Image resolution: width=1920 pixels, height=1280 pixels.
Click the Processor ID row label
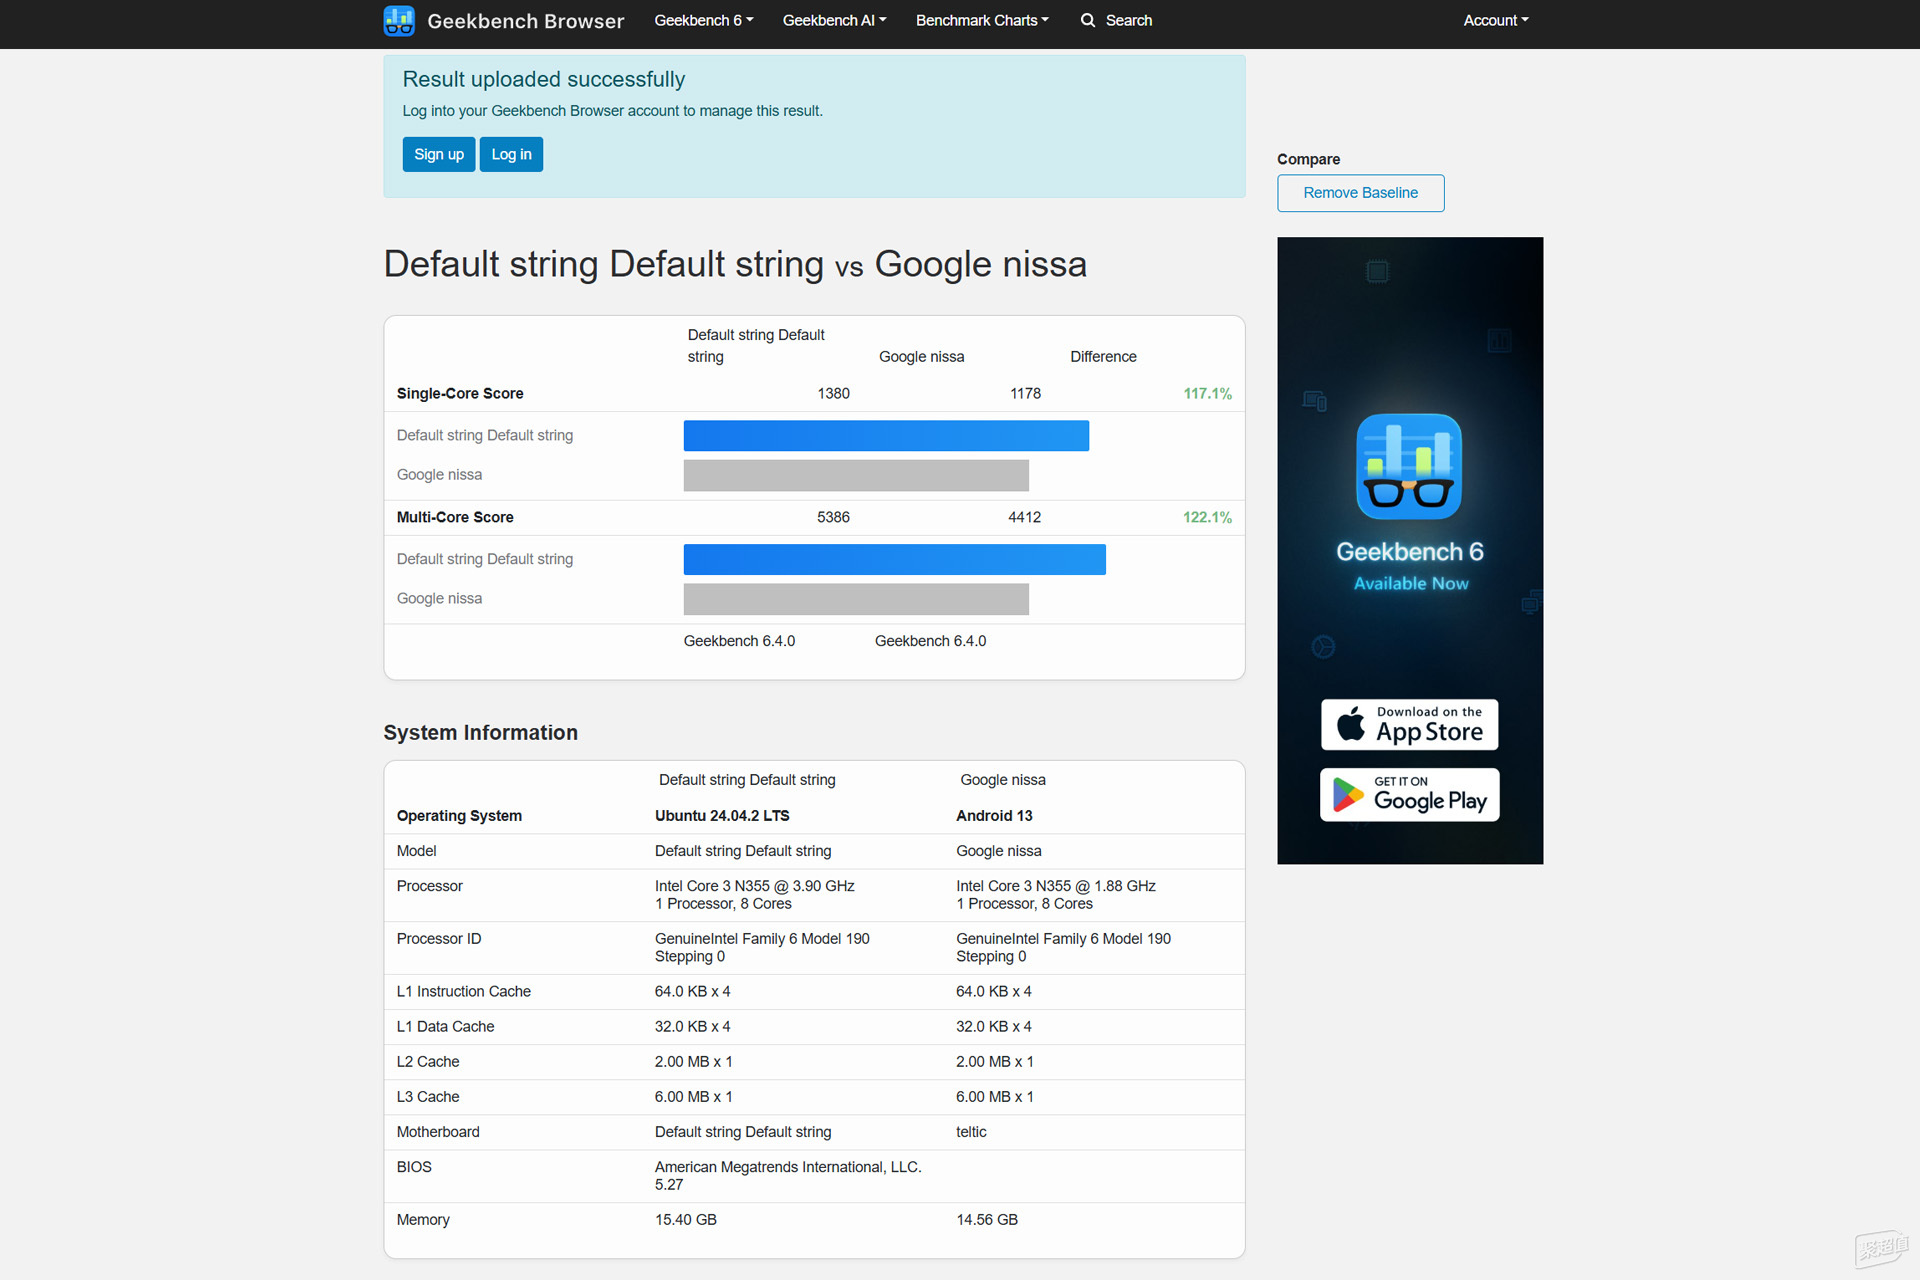click(439, 939)
